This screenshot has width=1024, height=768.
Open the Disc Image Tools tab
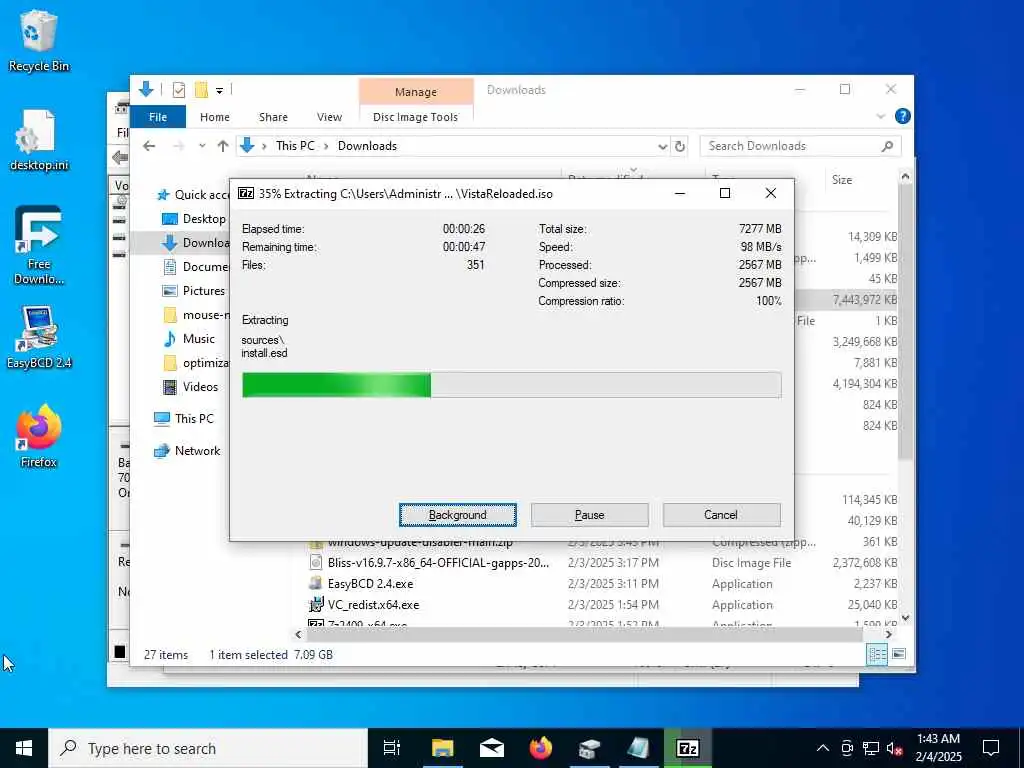pos(415,117)
